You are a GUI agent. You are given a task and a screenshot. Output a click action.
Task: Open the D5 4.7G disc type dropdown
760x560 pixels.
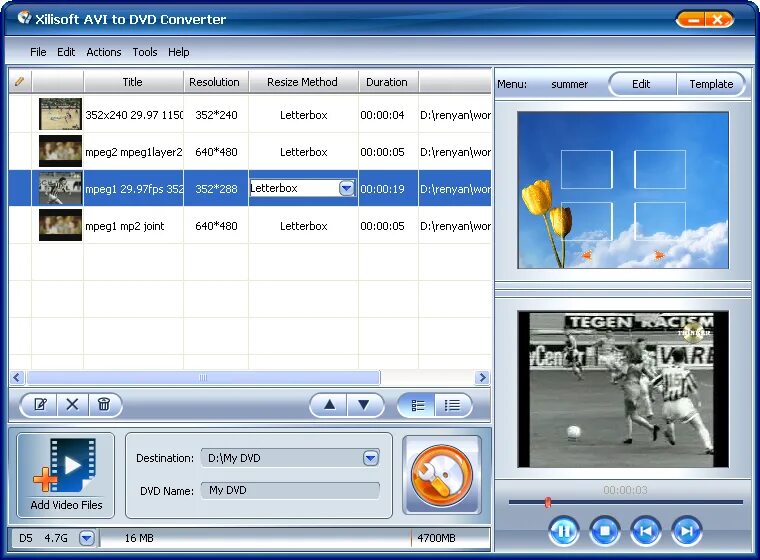(87, 538)
